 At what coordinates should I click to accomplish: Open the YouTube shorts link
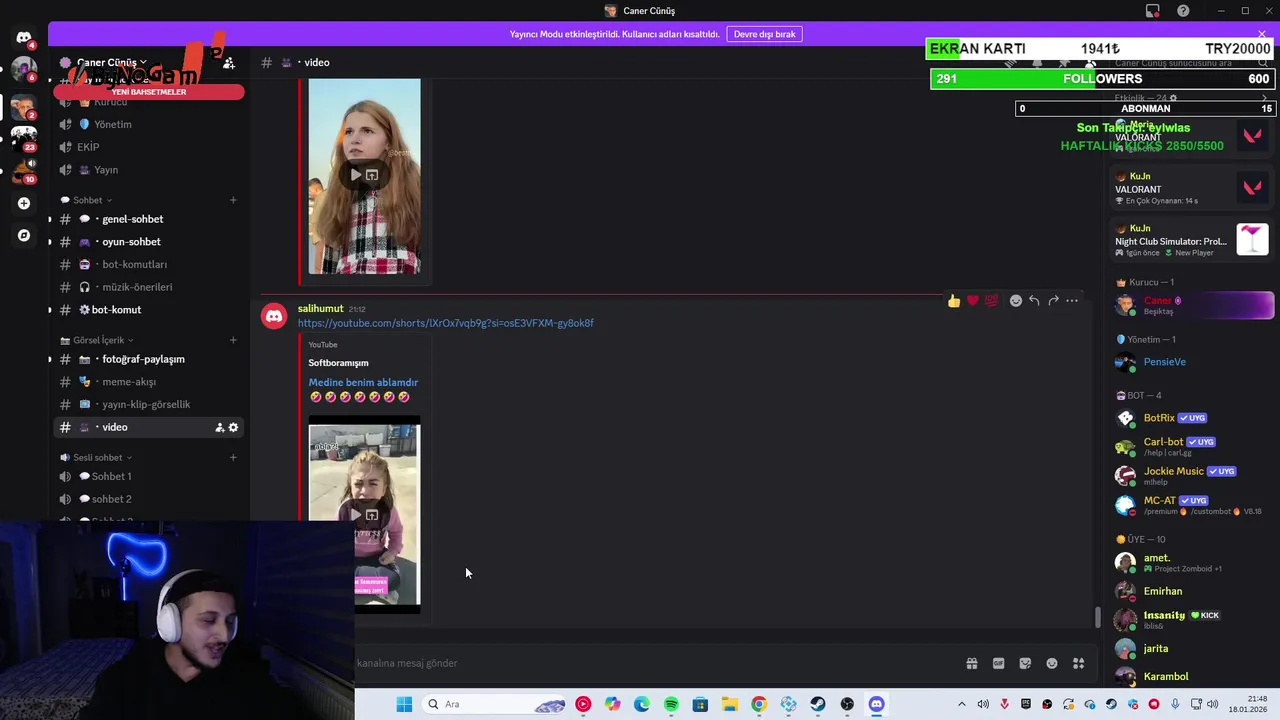tap(446, 323)
